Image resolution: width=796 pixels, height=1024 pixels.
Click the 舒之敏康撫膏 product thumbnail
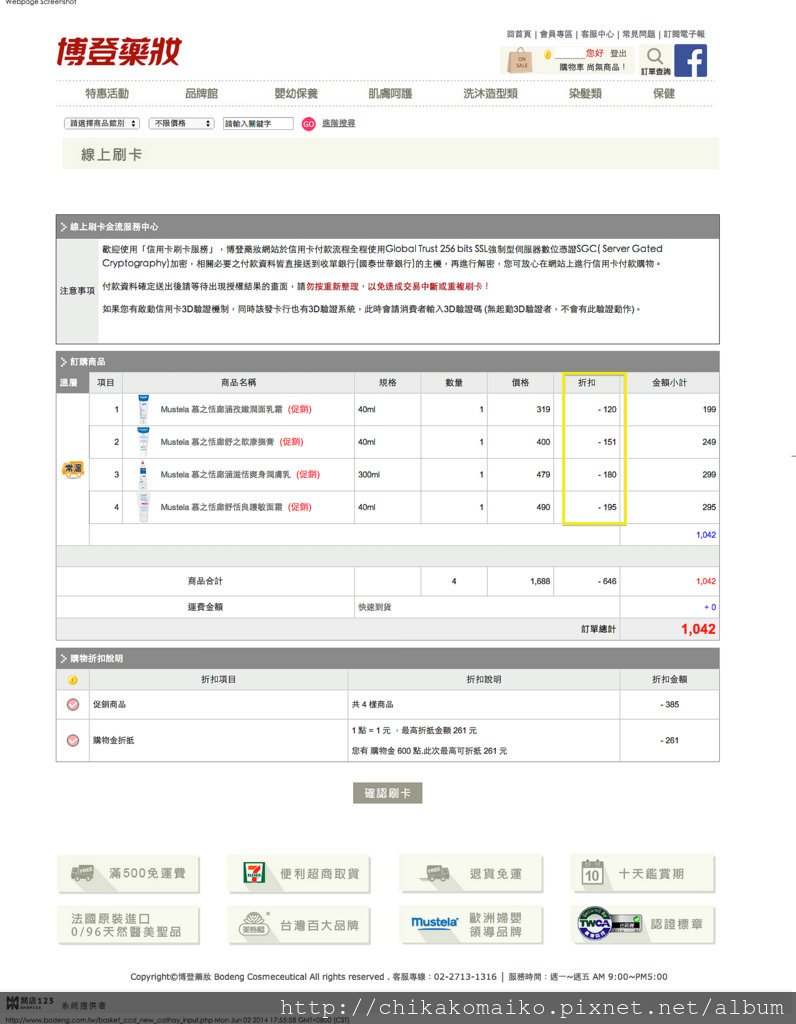[x=143, y=442]
